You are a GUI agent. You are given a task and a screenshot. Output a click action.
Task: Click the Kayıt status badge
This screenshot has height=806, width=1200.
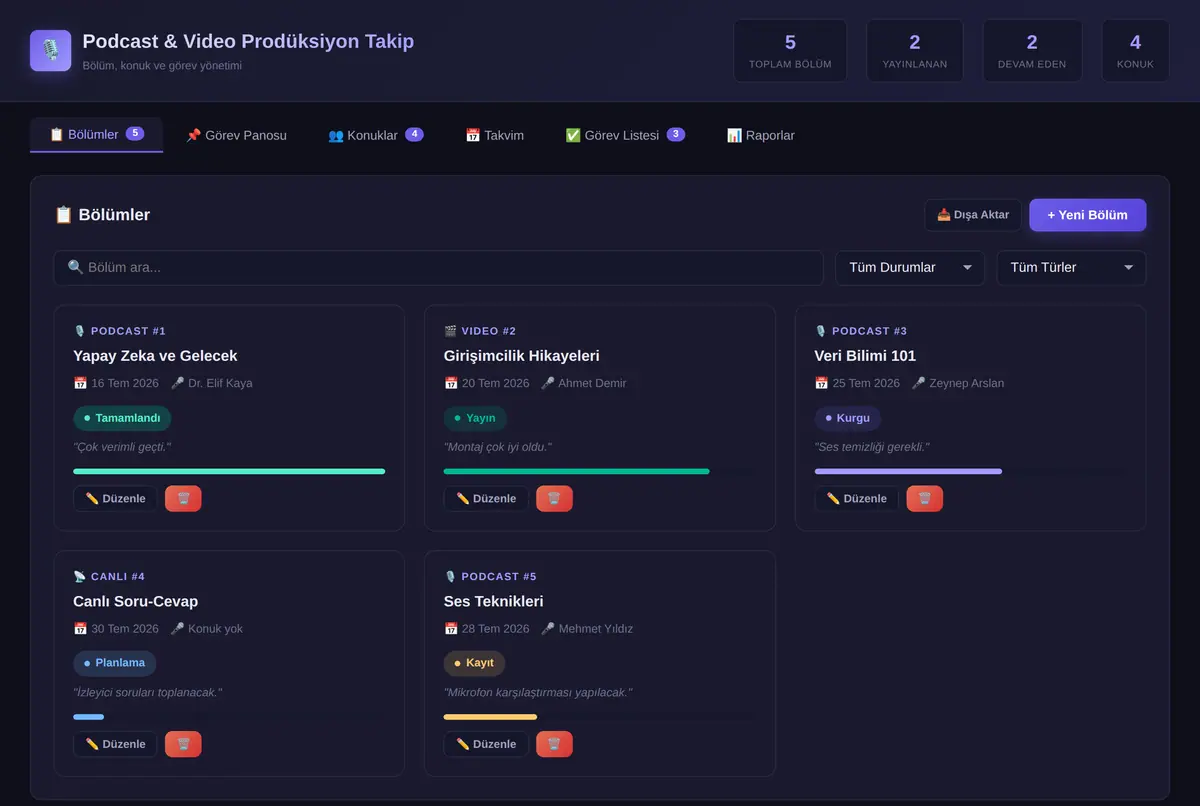[474, 663]
